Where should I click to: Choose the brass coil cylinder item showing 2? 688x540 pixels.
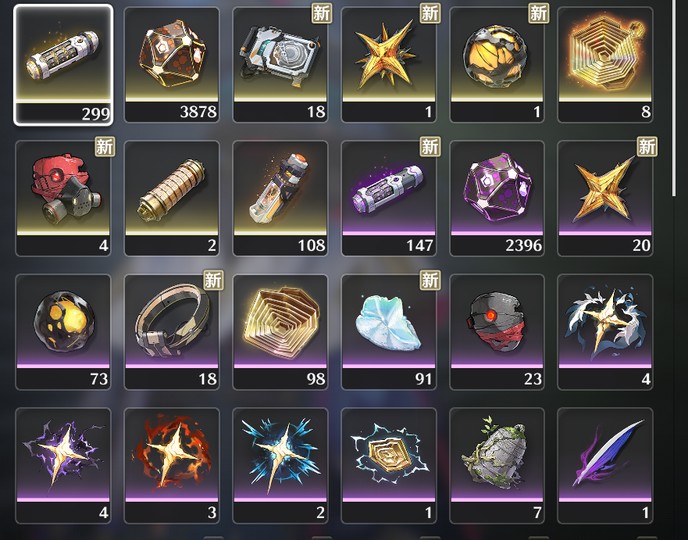(172, 198)
